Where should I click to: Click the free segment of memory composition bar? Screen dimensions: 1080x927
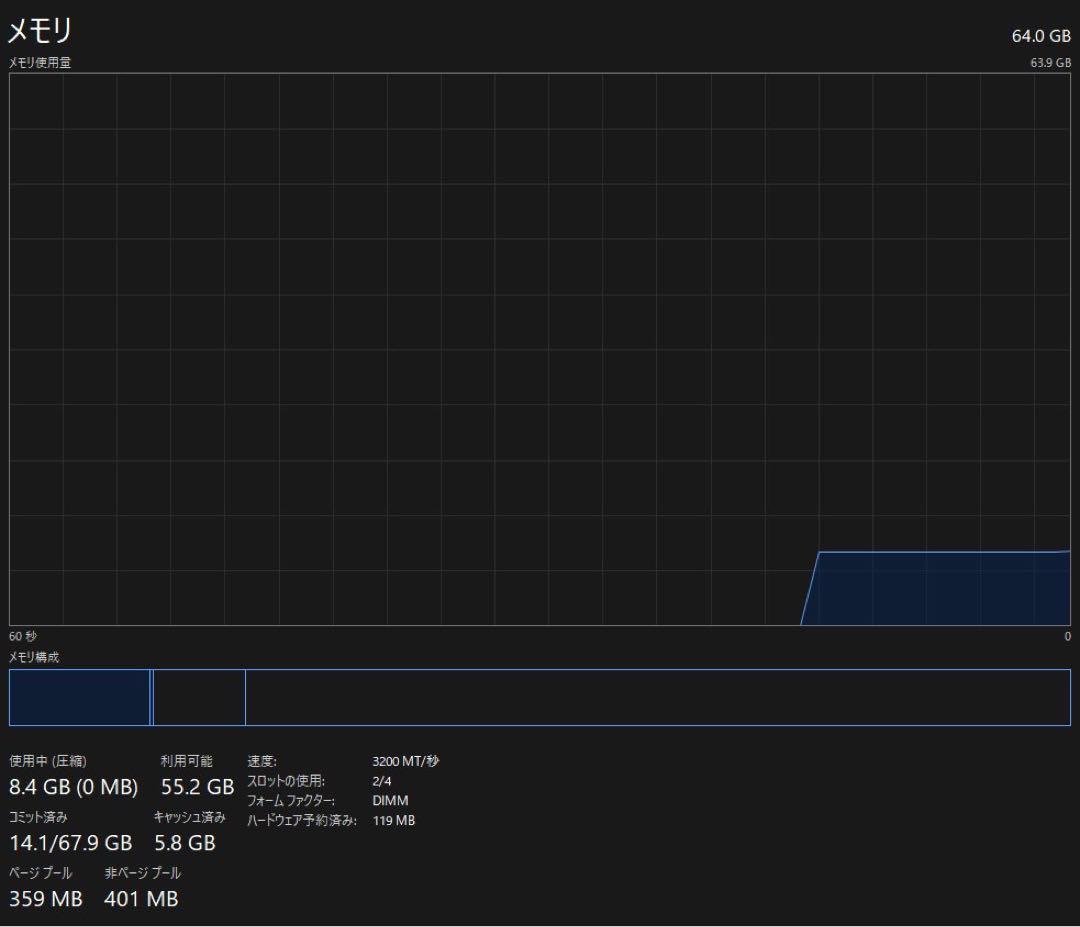[657, 697]
